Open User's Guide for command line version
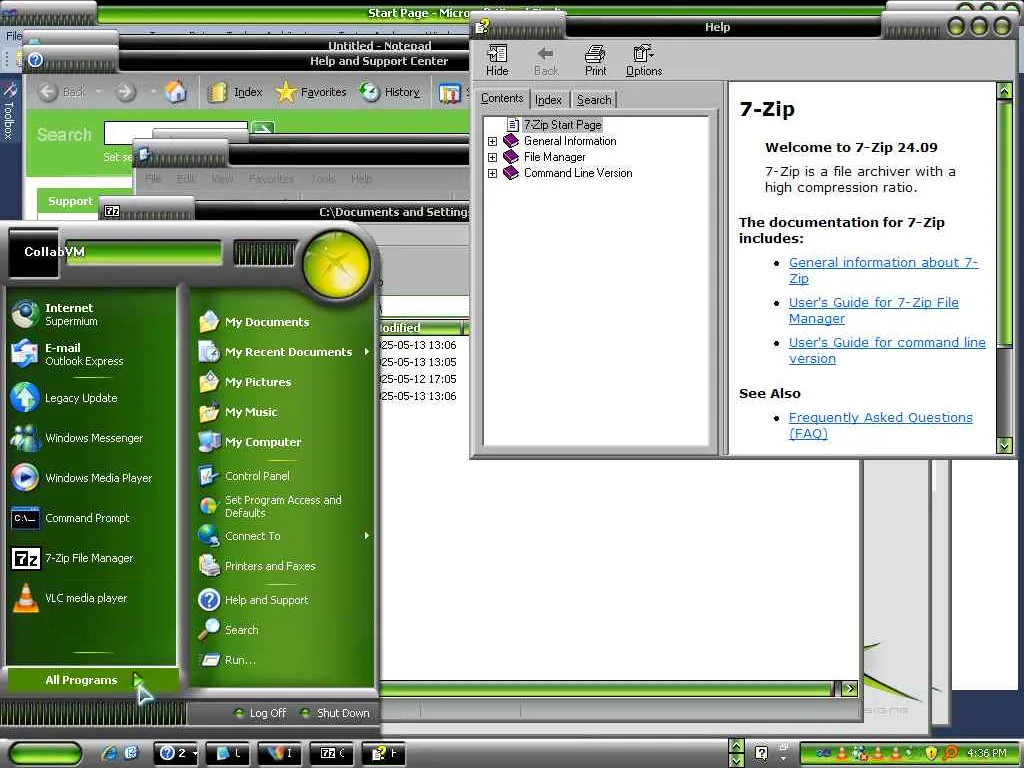The height and width of the screenshot is (768, 1024). tap(887, 350)
